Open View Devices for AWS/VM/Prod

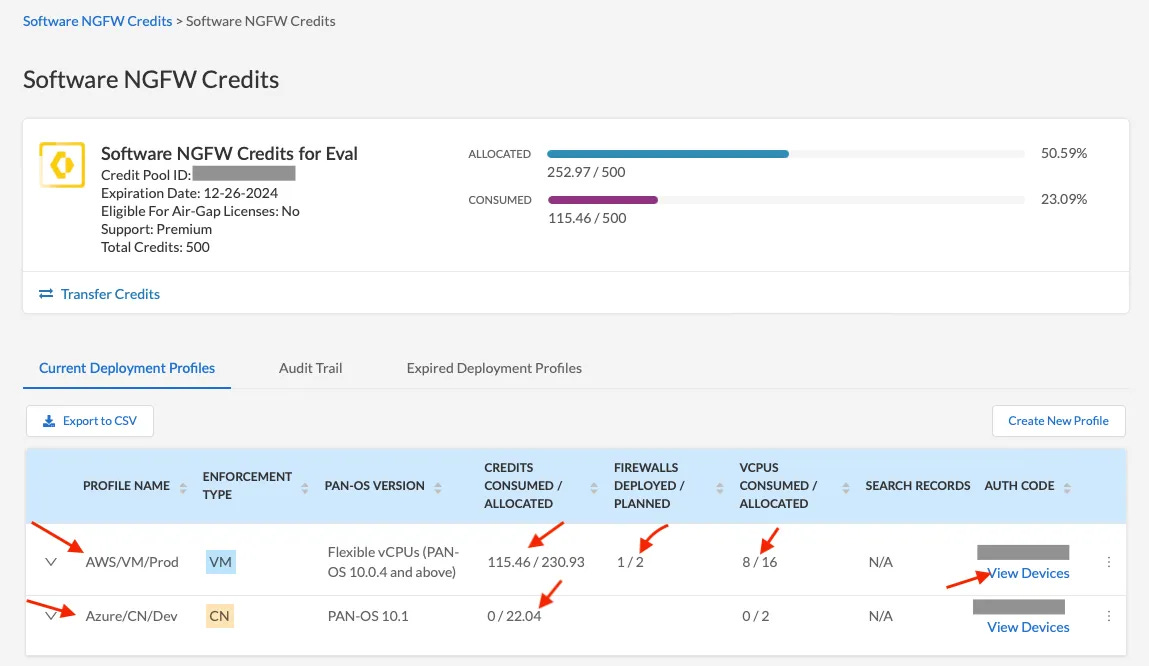click(1028, 573)
